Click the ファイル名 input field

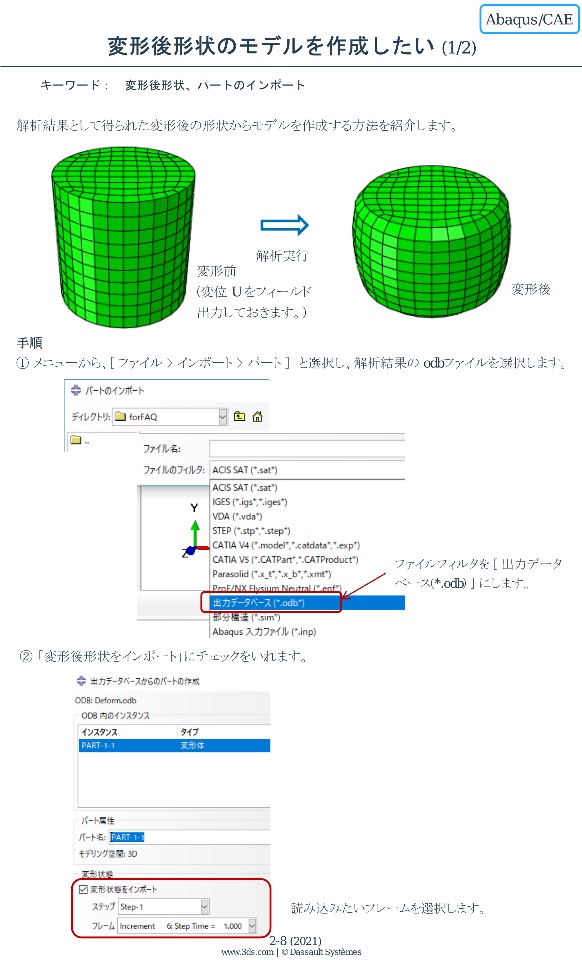(x=307, y=448)
